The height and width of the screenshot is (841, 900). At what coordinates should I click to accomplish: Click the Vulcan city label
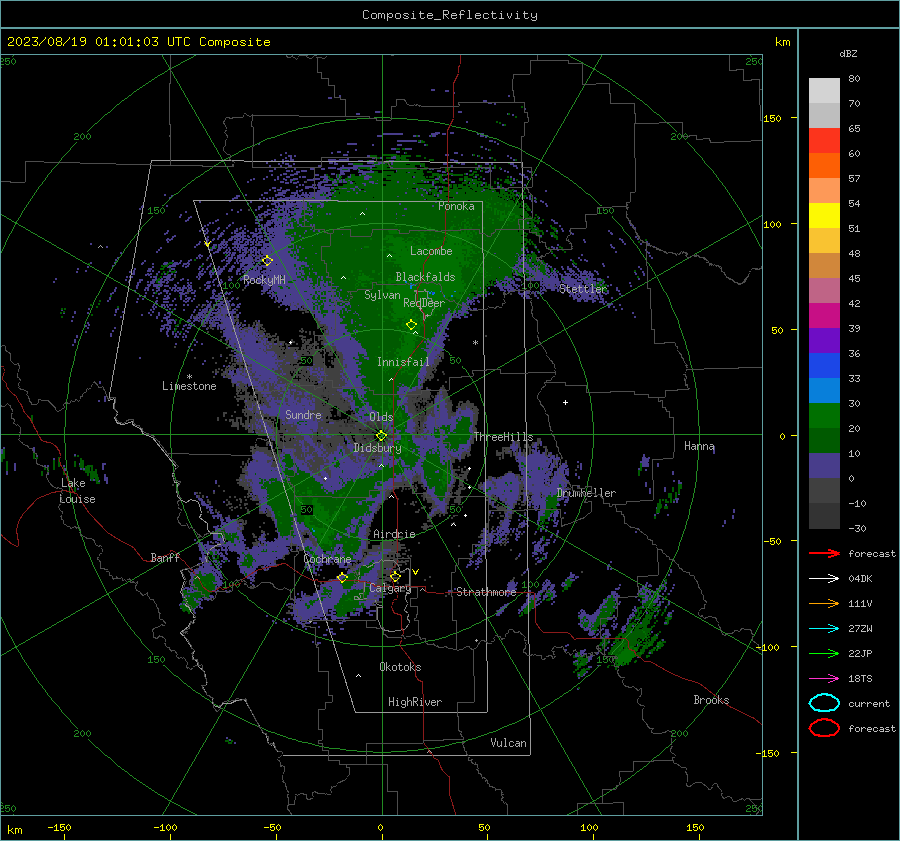click(508, 743)
